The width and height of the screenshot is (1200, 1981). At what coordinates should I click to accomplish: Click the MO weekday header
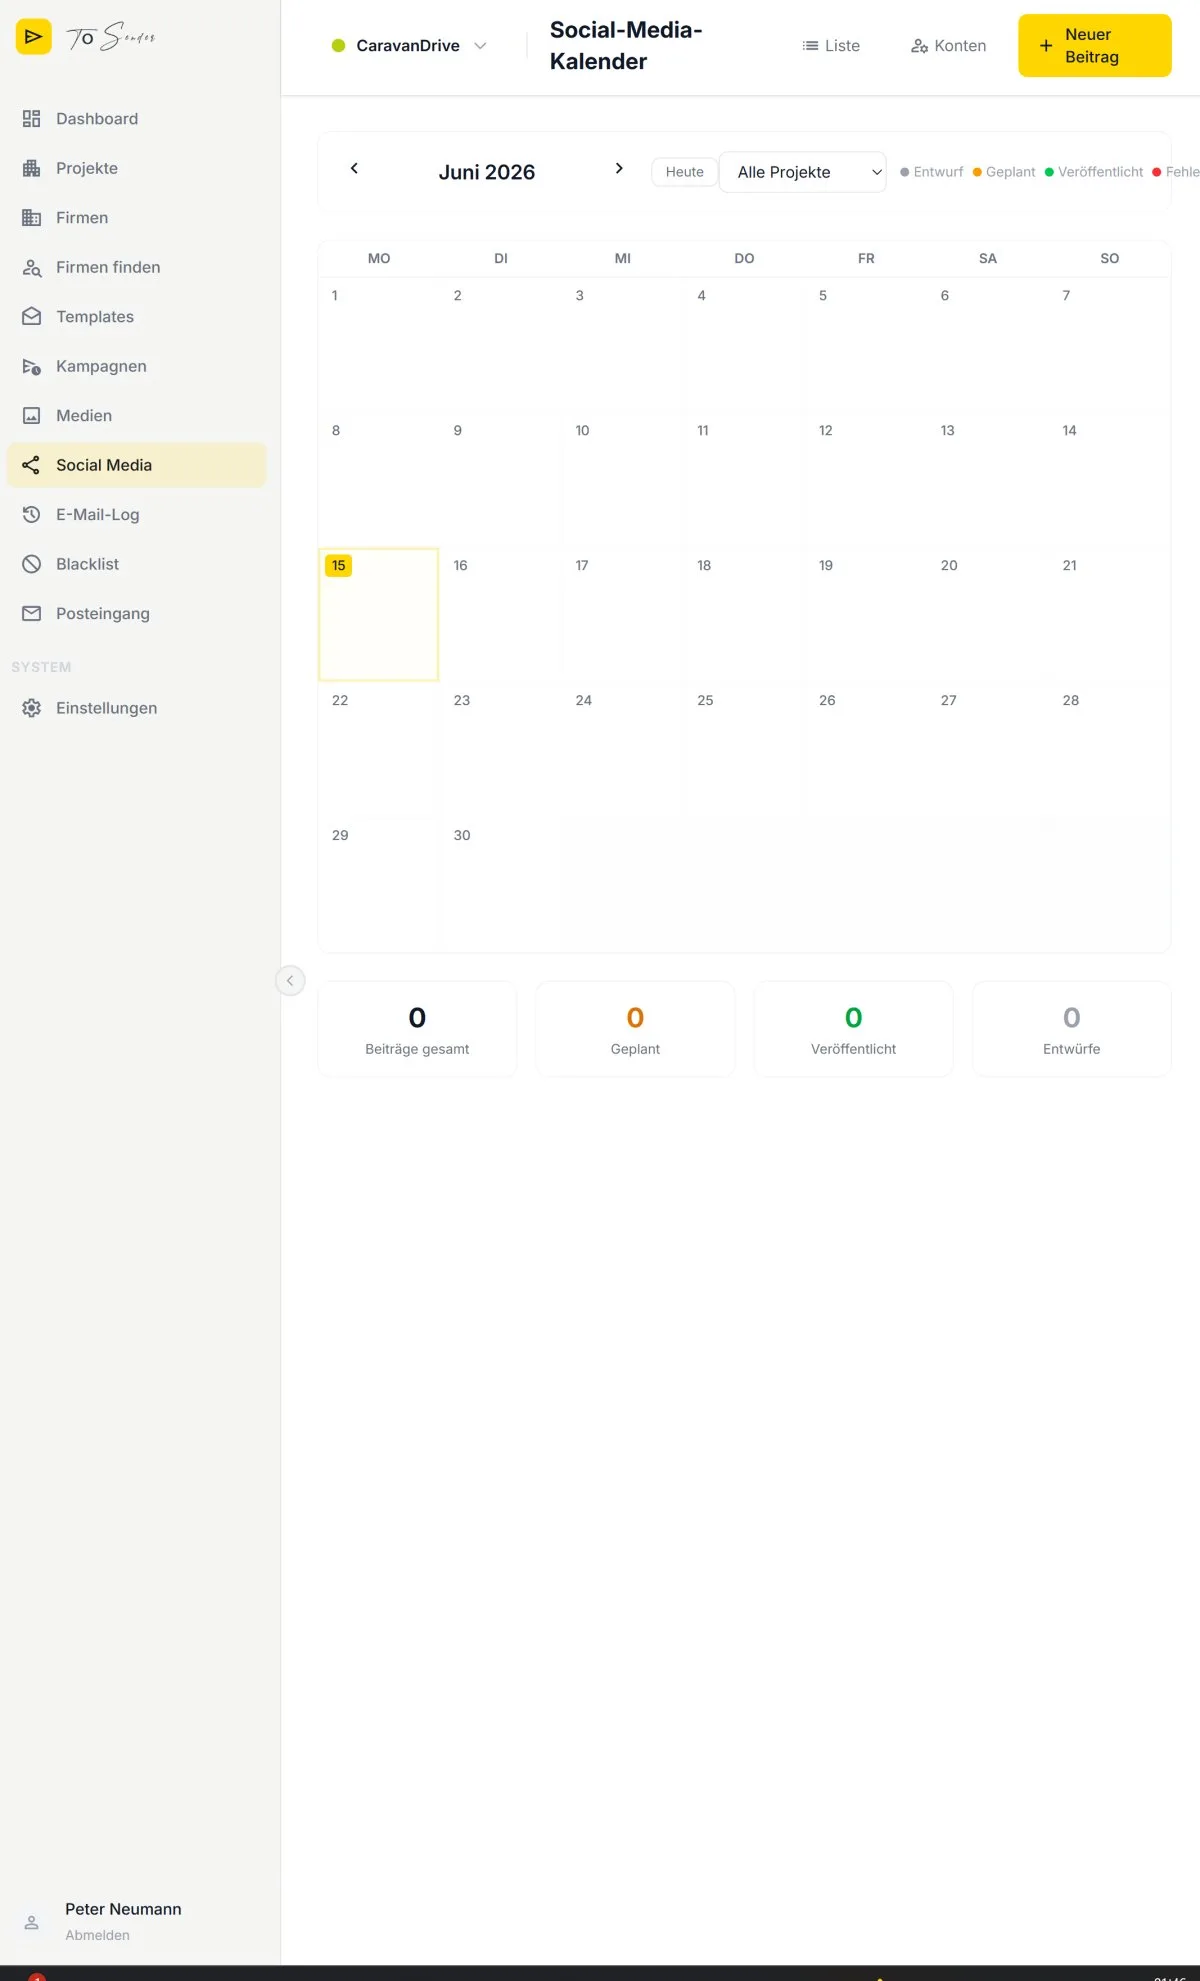(379, 258)
